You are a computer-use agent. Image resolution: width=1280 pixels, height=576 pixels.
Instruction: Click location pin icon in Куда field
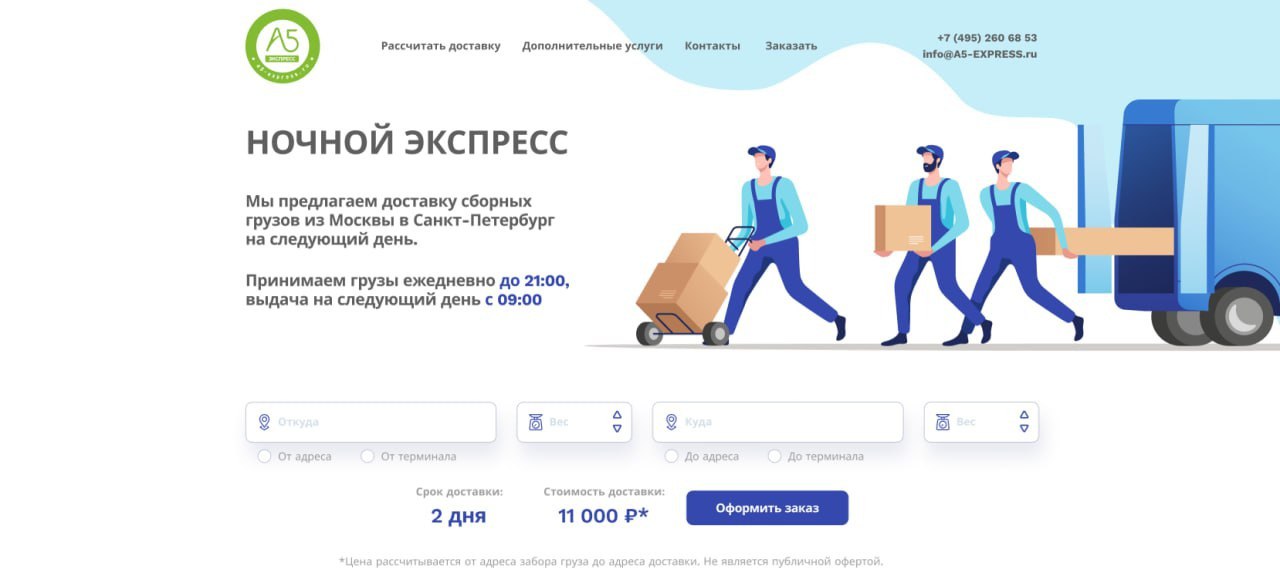coord(671,422)
